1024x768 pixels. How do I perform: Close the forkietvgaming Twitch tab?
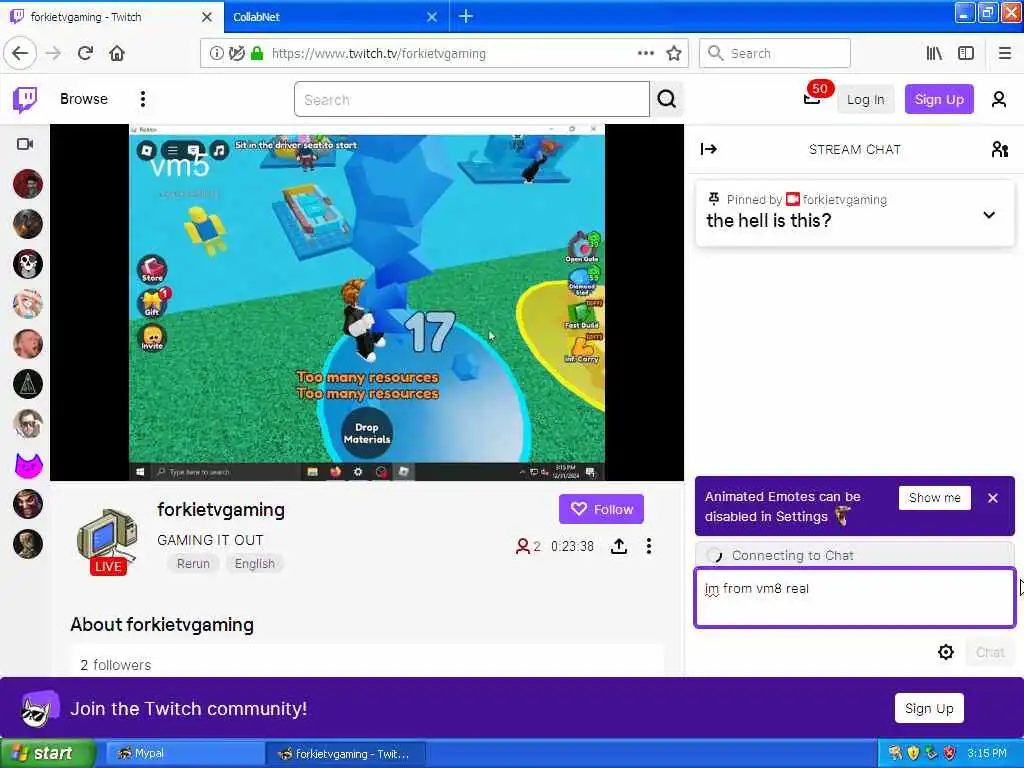pos(206,17)
